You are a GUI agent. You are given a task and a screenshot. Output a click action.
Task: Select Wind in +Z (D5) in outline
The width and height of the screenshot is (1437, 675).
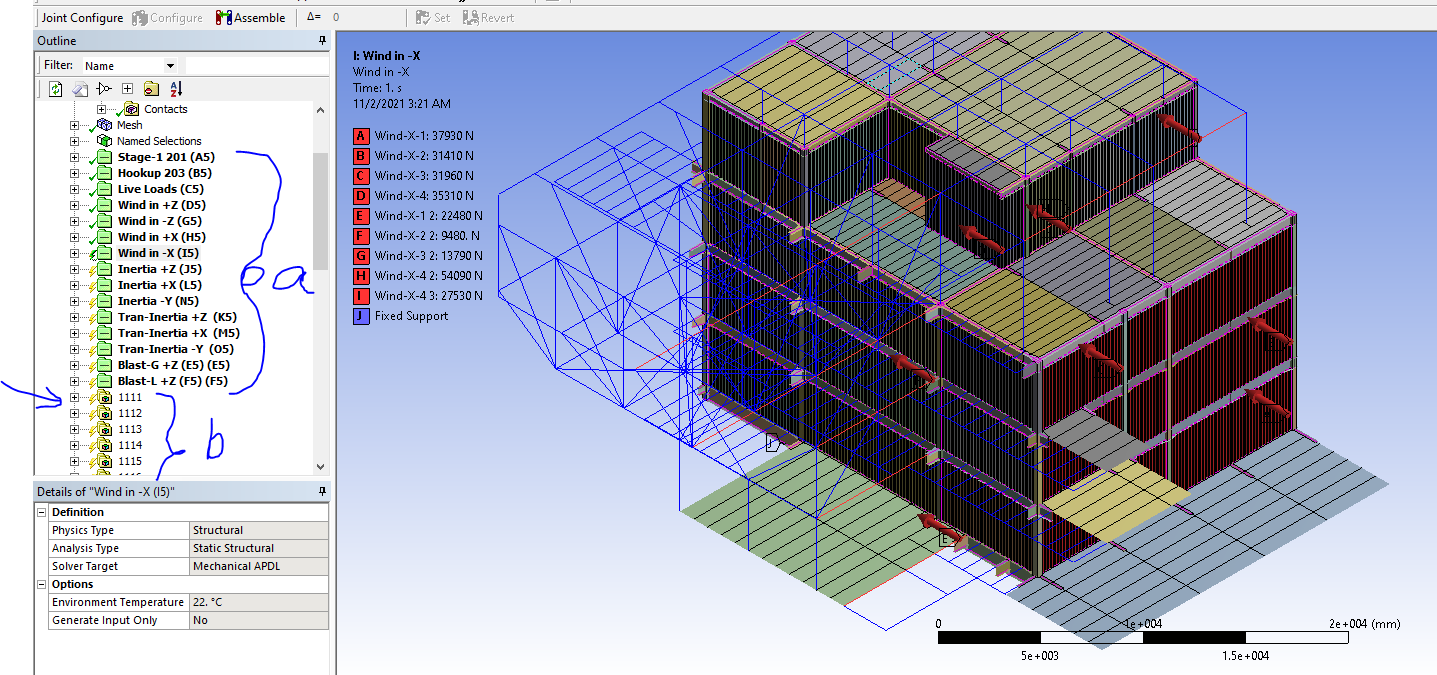click(161, 205)
